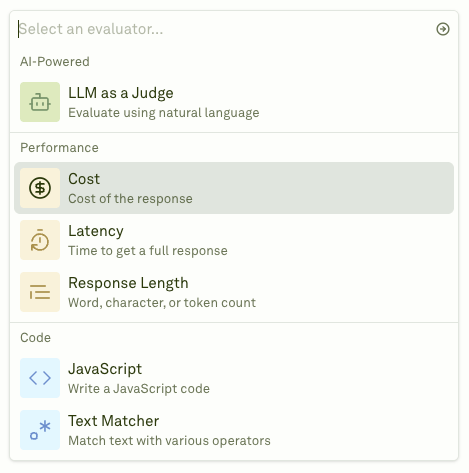This screenshot has width=469, height=473.
Task: Click the Response Length list icon
Action: point(40,292)
